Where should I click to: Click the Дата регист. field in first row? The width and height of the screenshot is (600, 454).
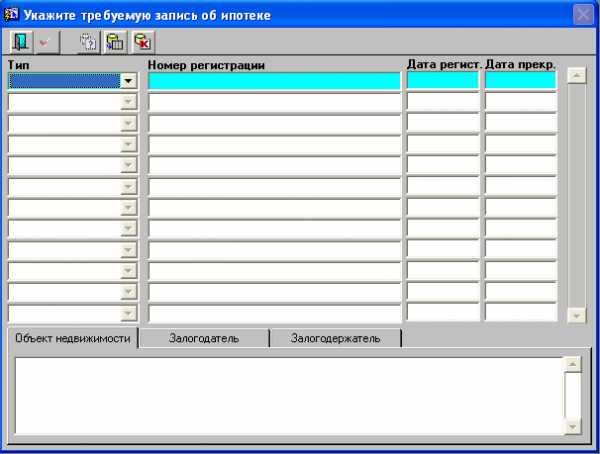[x=443, y=81]
